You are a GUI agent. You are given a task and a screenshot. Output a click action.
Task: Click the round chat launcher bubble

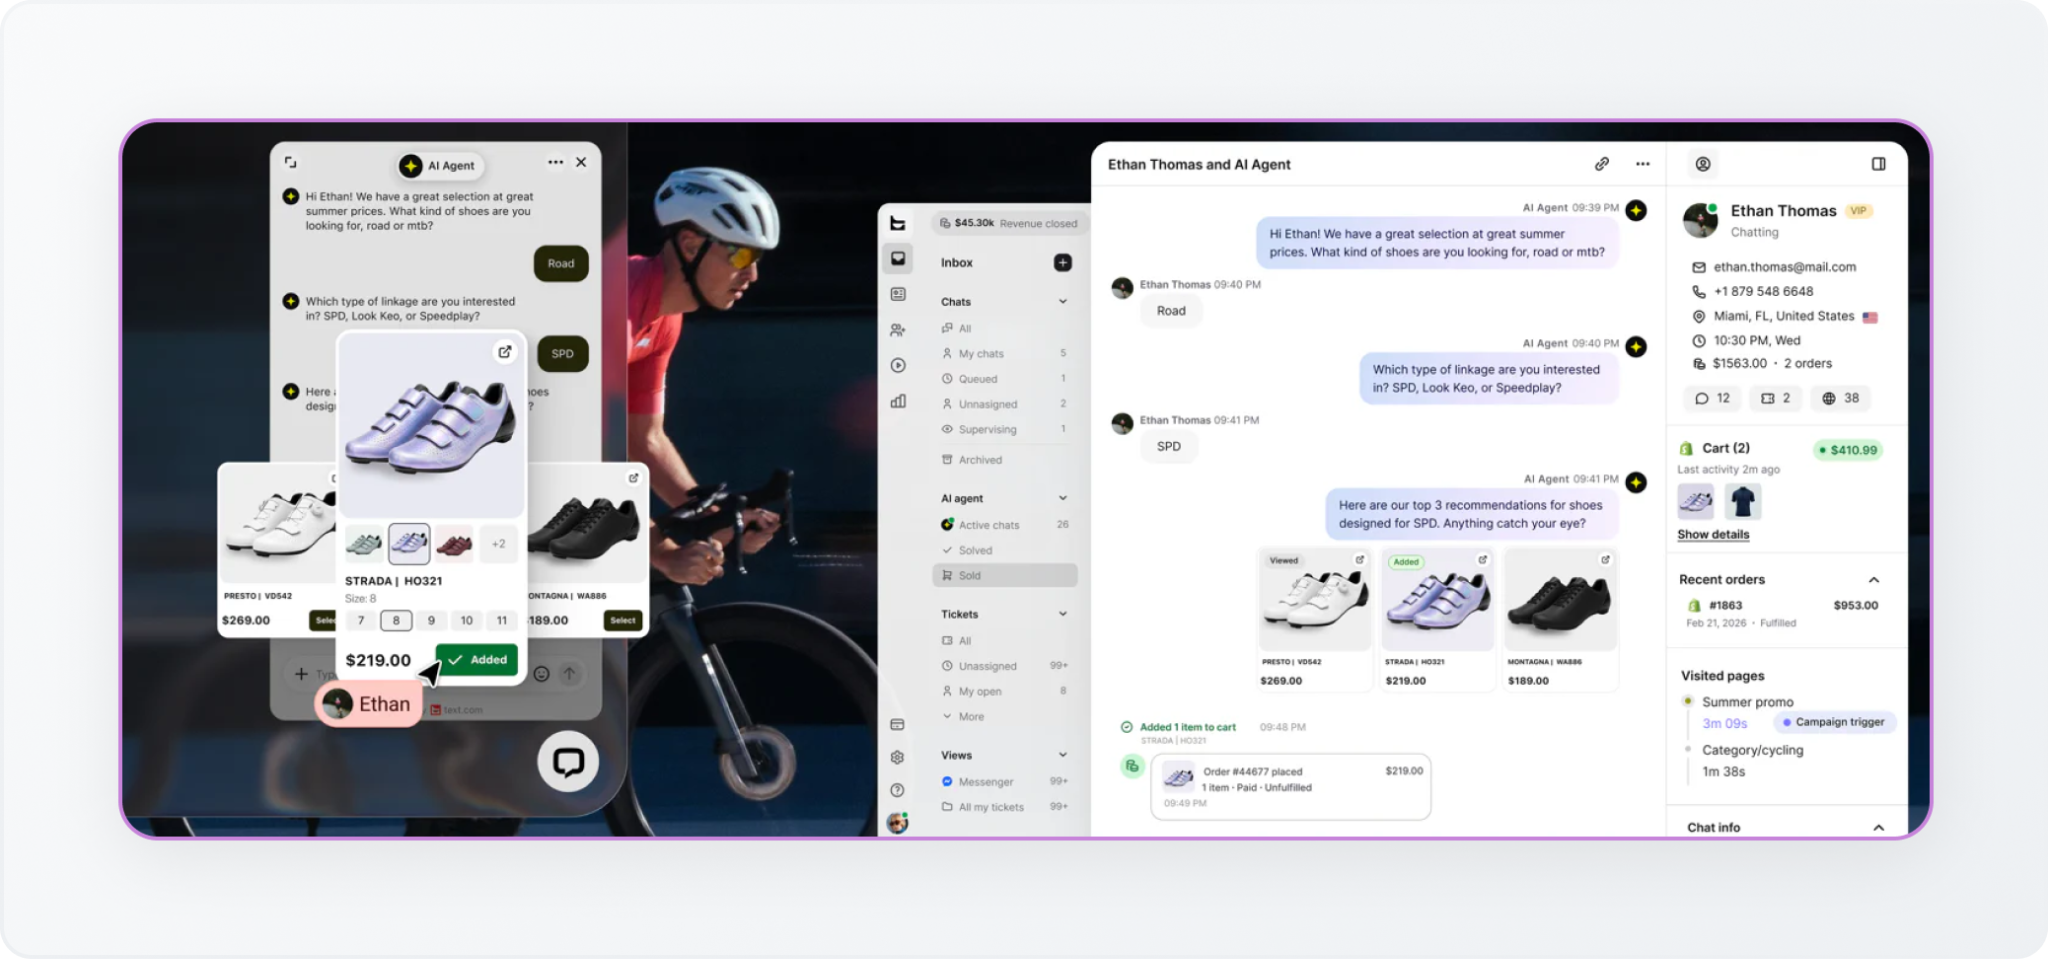(x=568, y=762)
